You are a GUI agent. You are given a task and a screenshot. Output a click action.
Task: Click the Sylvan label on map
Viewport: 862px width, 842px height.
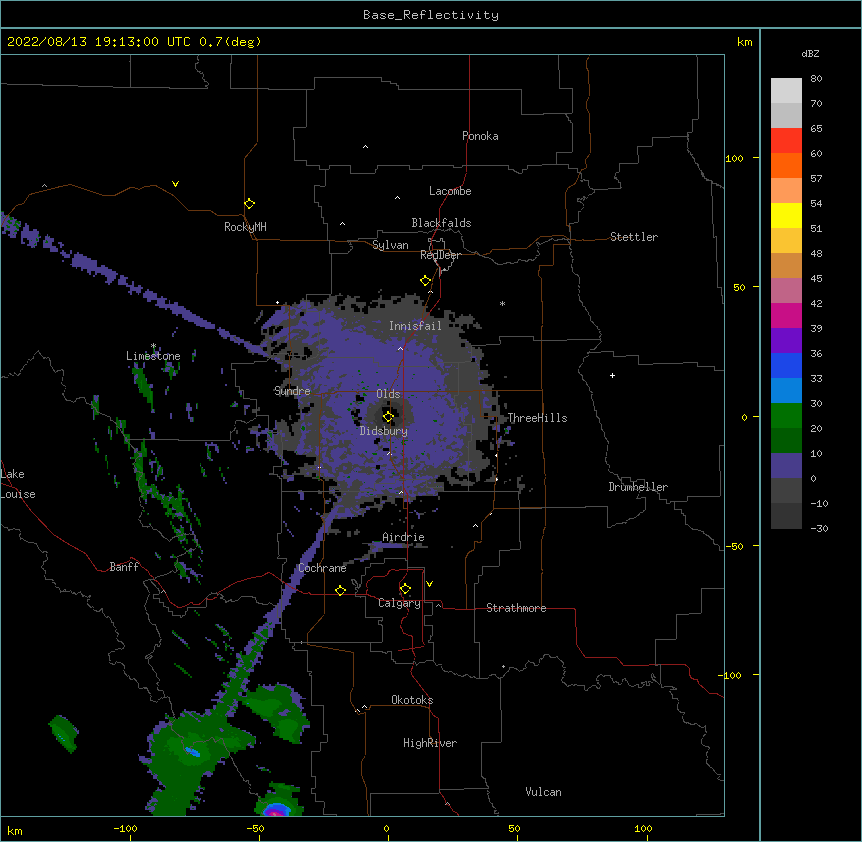click(390, 245)
